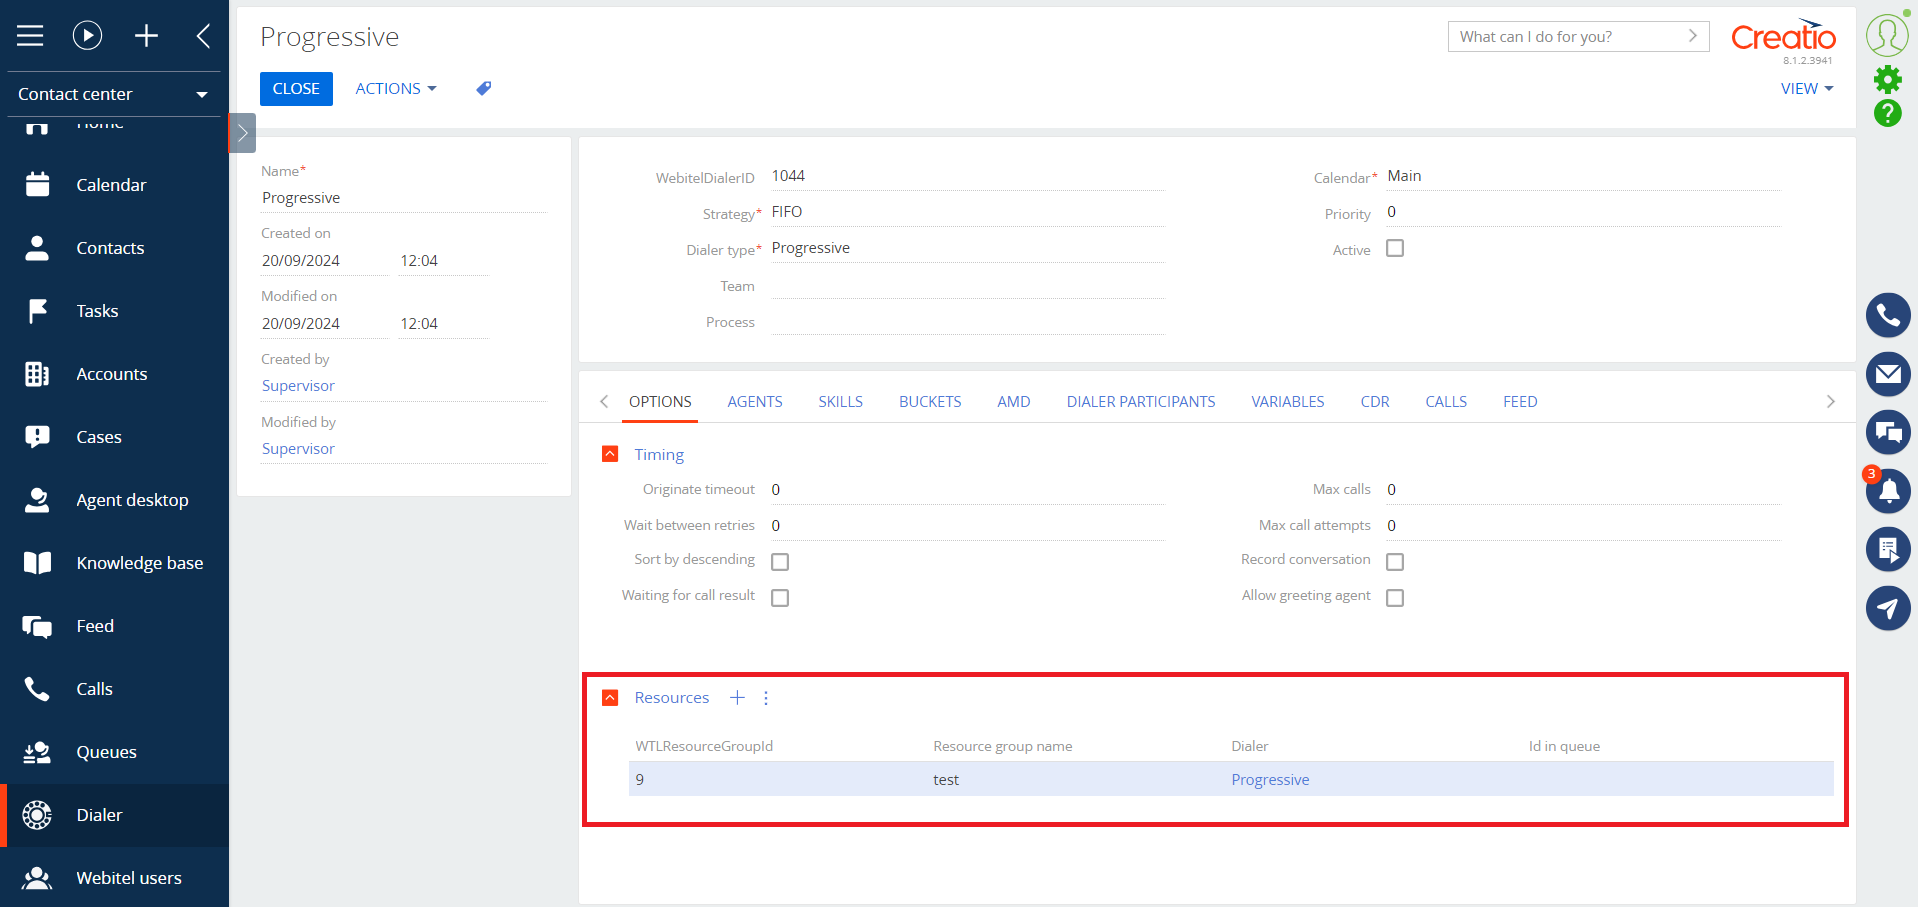Switch to the Variables tab
The width and height of the screenshot is (1918, 907).
1288,402
